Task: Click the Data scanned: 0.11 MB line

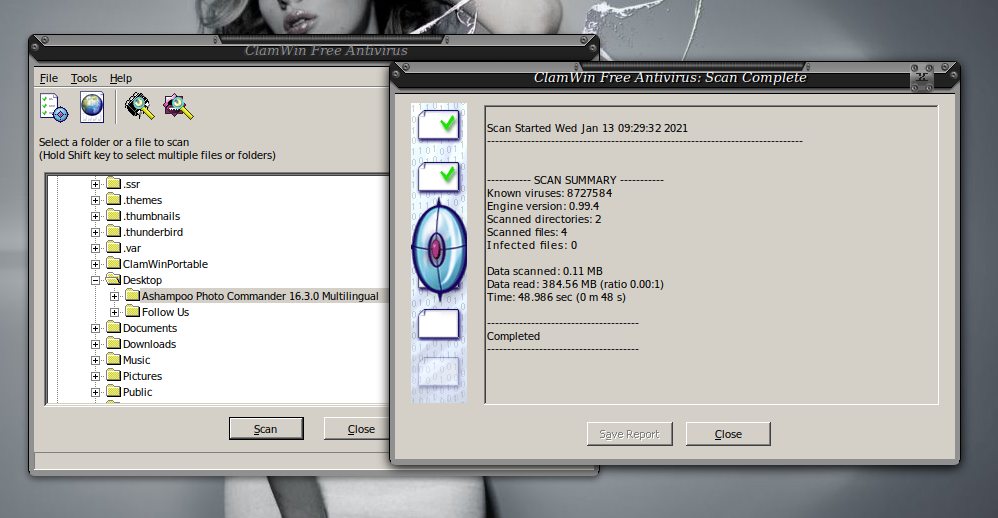Action: (545, 271)
